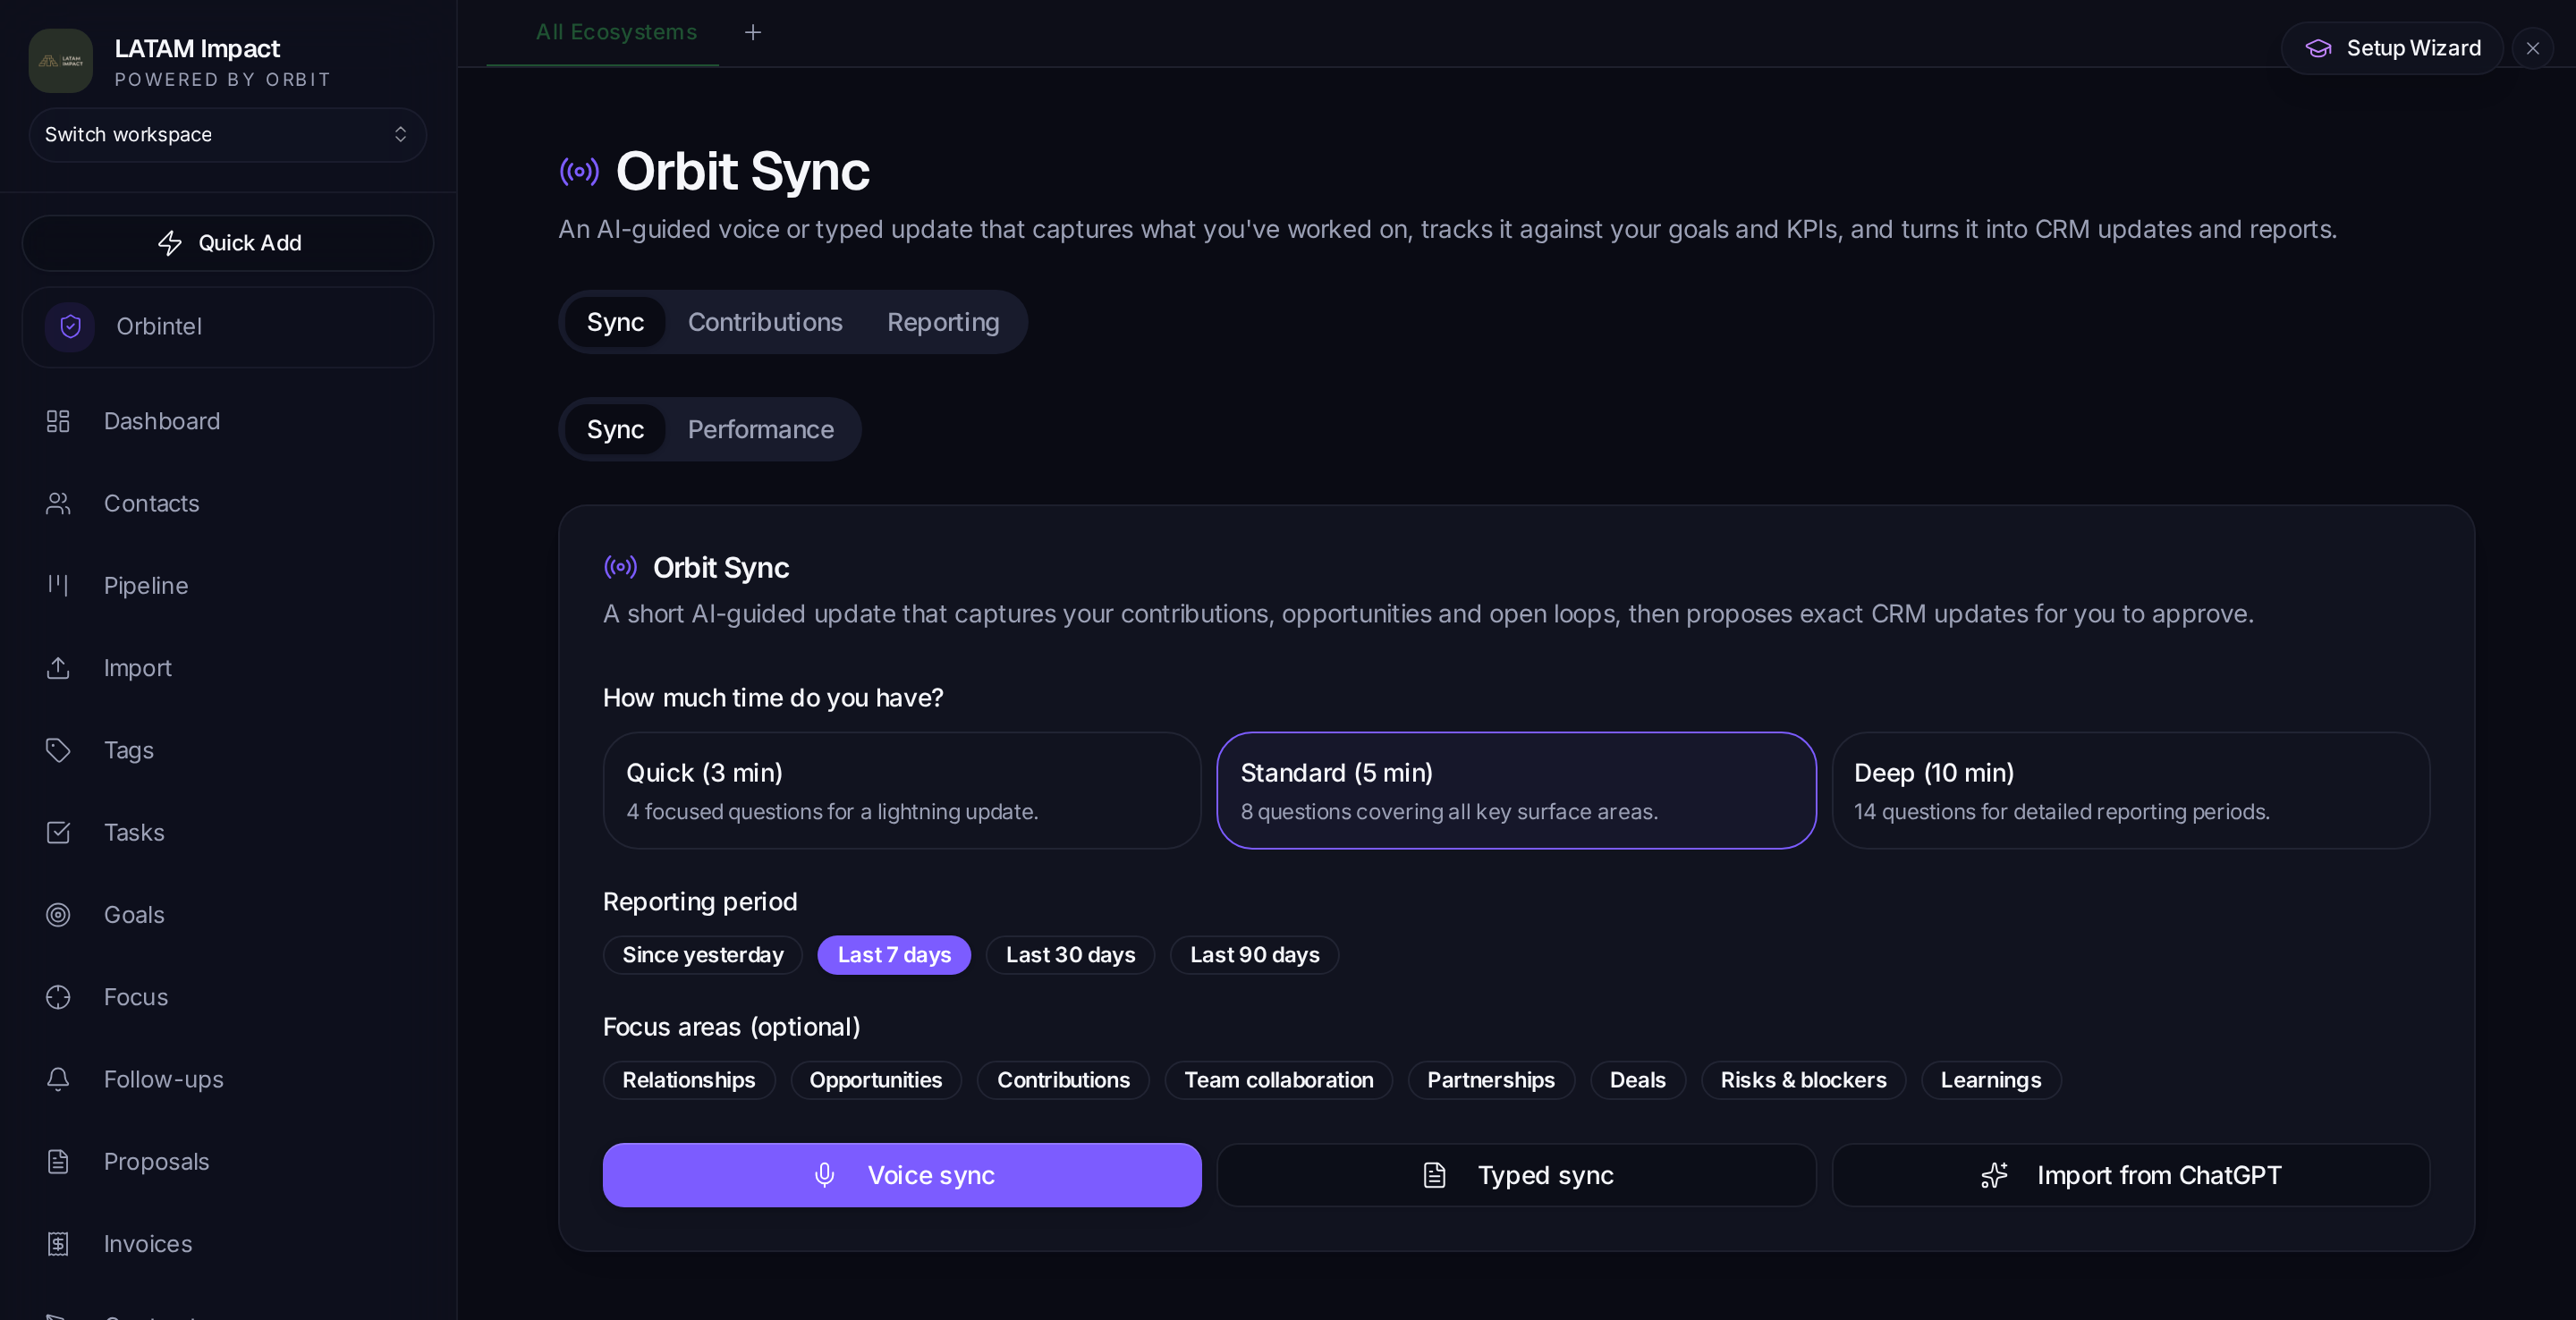
Task: Toggle the Deals focus area
Action: (1637, 1080)
